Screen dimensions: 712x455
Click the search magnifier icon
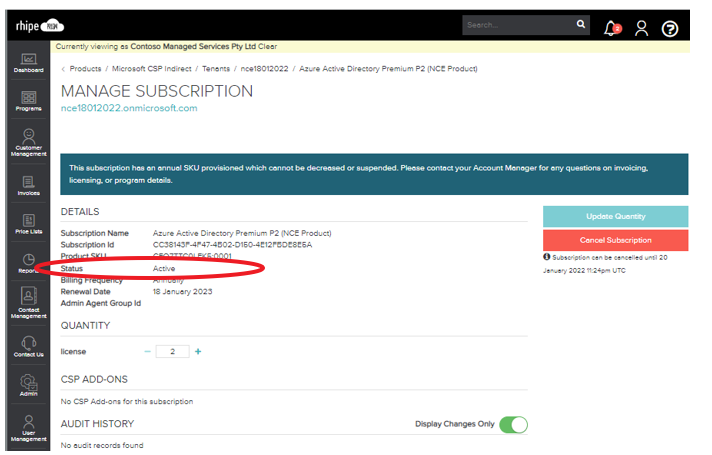(x=581, y=24)
